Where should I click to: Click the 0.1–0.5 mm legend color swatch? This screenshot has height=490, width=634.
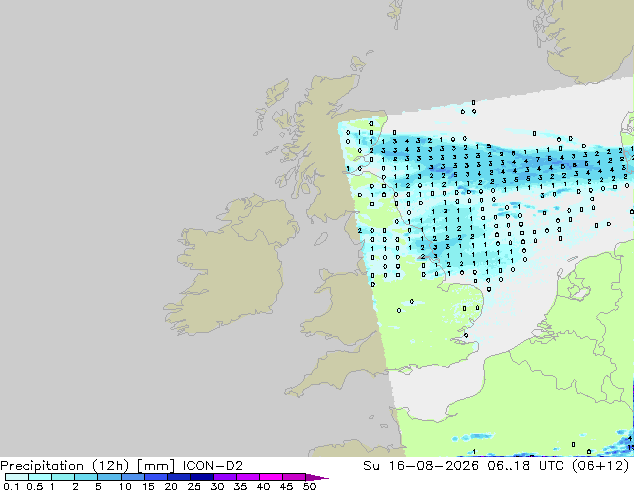coord(17,477)
